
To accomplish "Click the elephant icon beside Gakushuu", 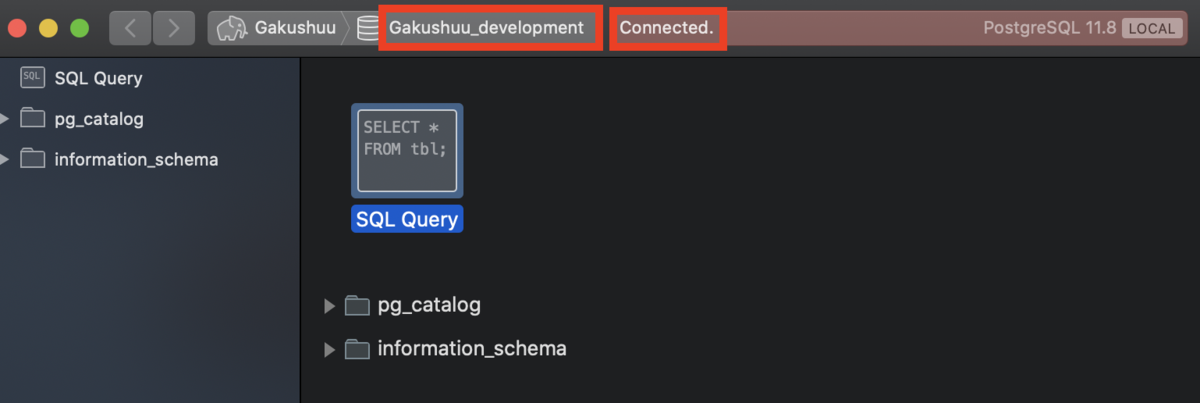I will (231, 28).
